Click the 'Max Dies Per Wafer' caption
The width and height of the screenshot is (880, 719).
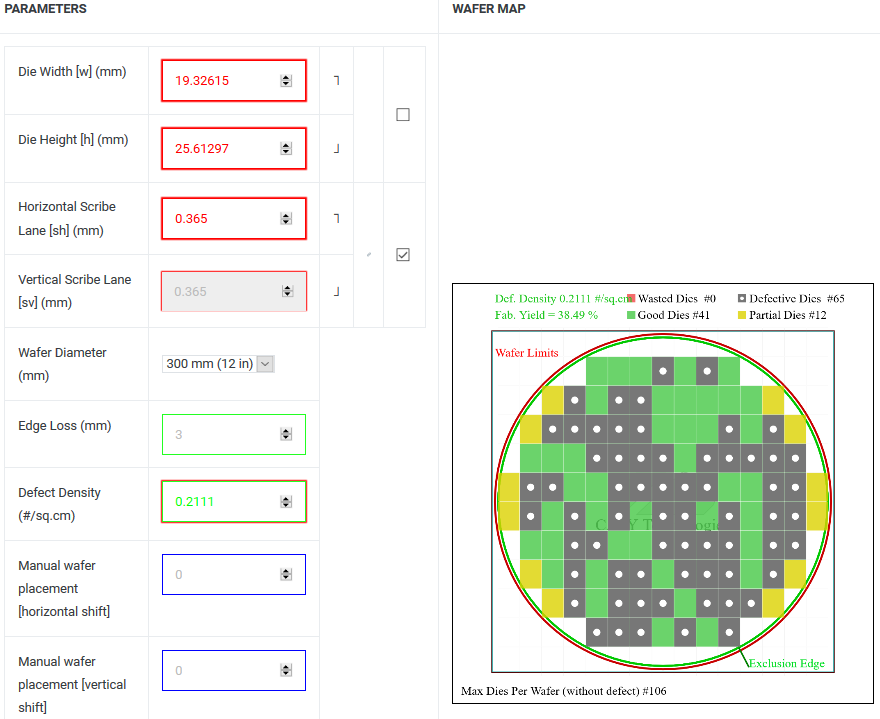563,691
